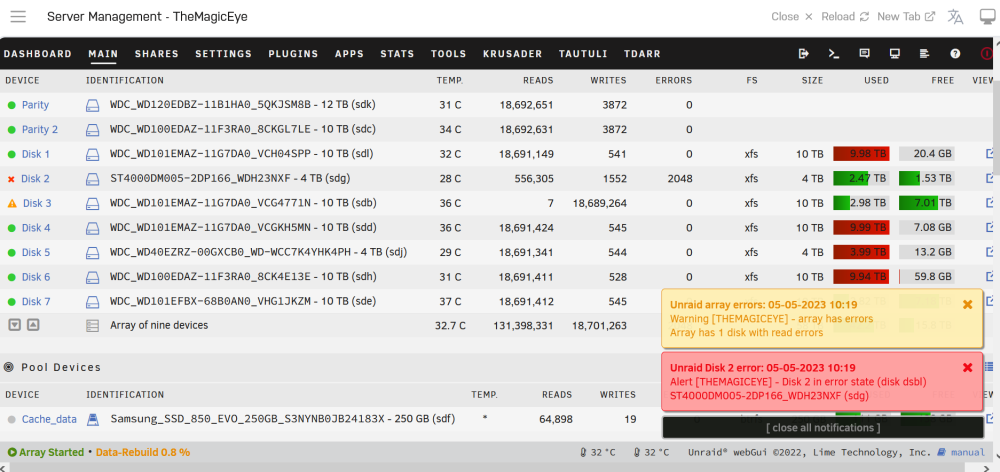Image resolution: width=1000 pixels, height=472 pixels.
Task: Click the Data-Rebuild 0.8 % status text
Action: pos(143,452)
